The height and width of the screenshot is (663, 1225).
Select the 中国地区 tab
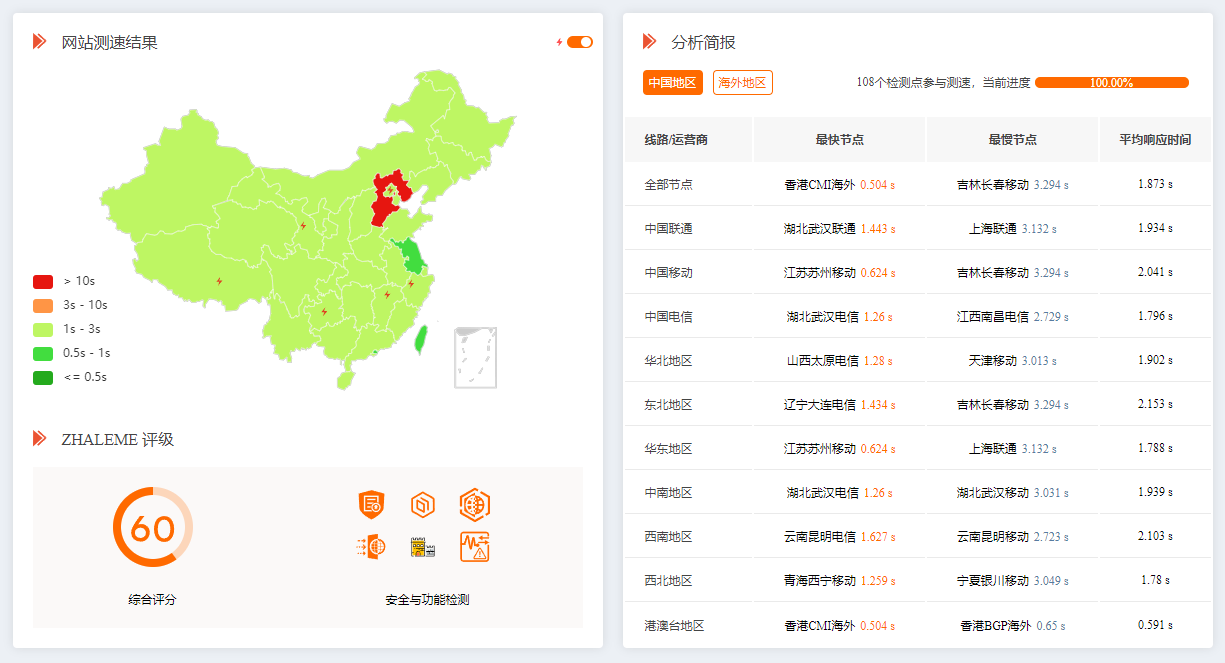[674, 83]
